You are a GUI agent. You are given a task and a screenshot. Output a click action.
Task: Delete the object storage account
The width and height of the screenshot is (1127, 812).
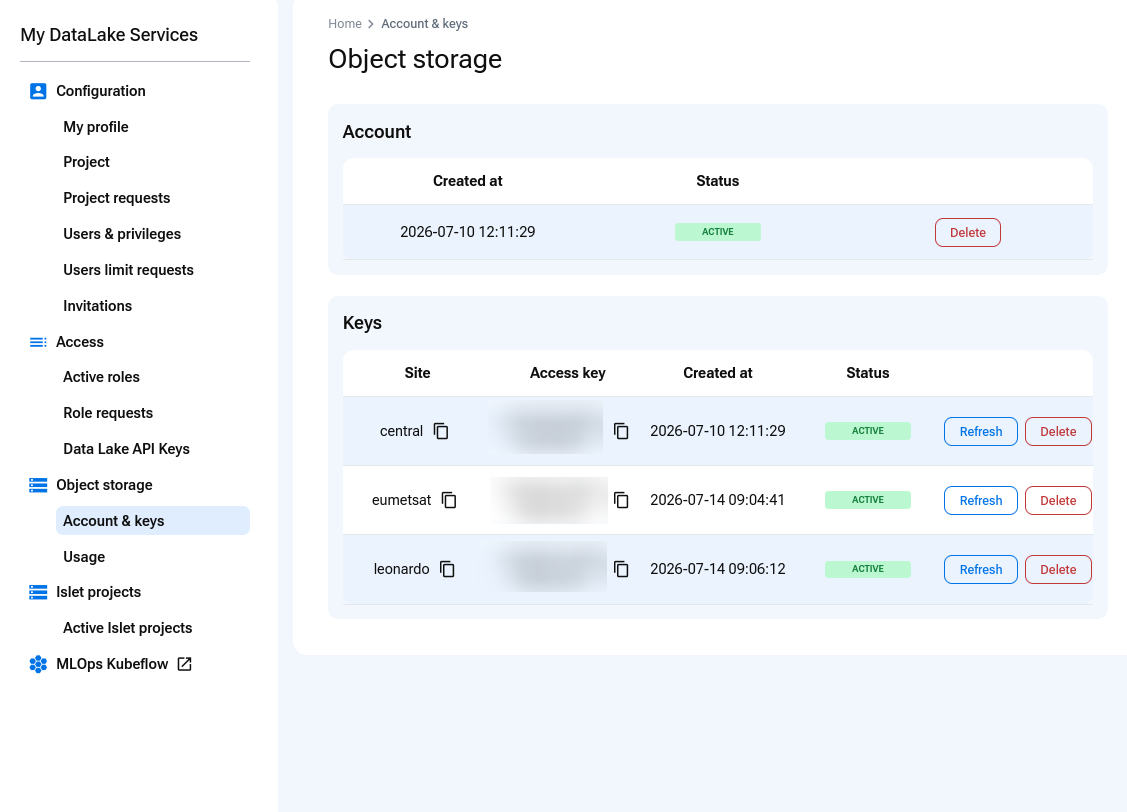pos(968,233)
